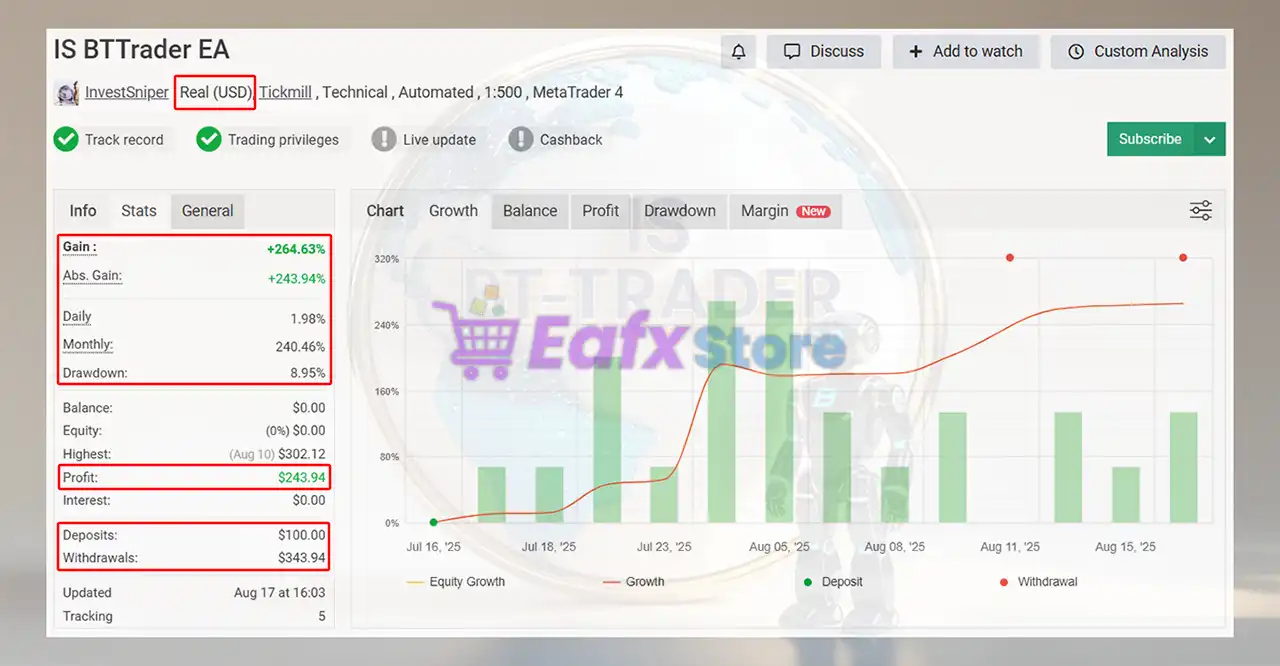This screenshot has width=1280, height=666.
Task: Click the Track record check icon
Action: point(66,139)
